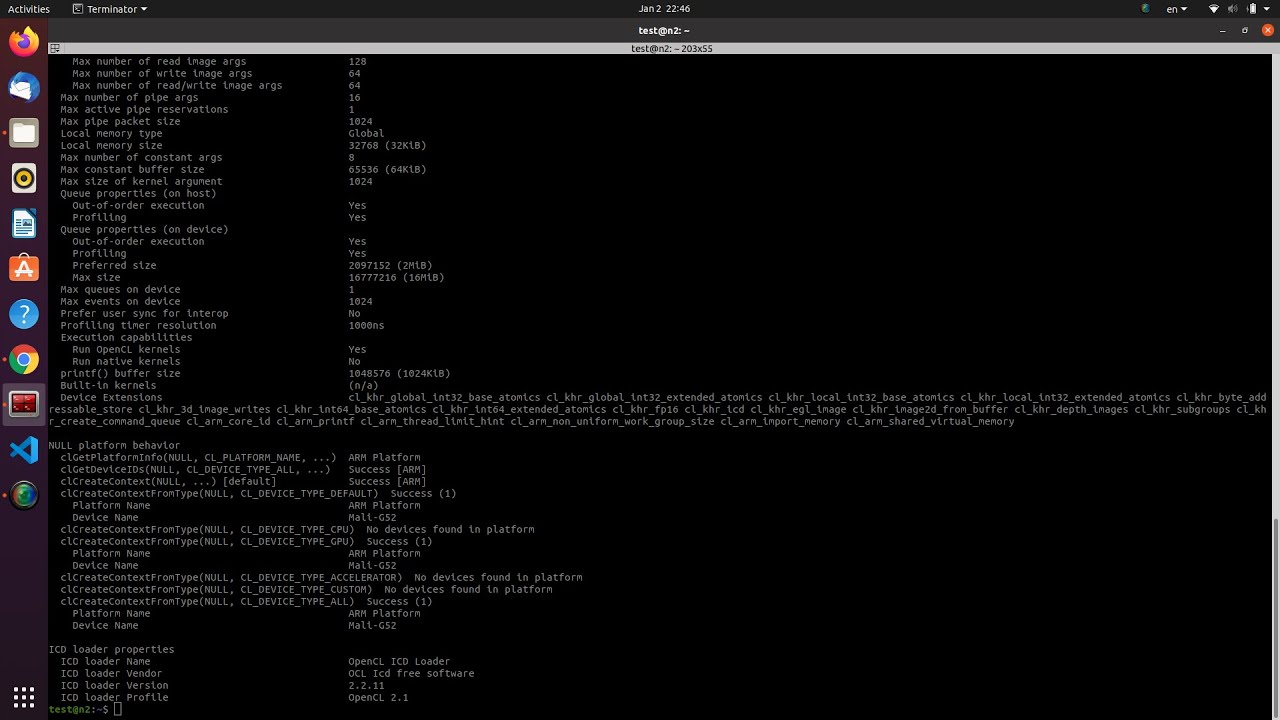Open Rhythmbox music player

tap(24, 178)
